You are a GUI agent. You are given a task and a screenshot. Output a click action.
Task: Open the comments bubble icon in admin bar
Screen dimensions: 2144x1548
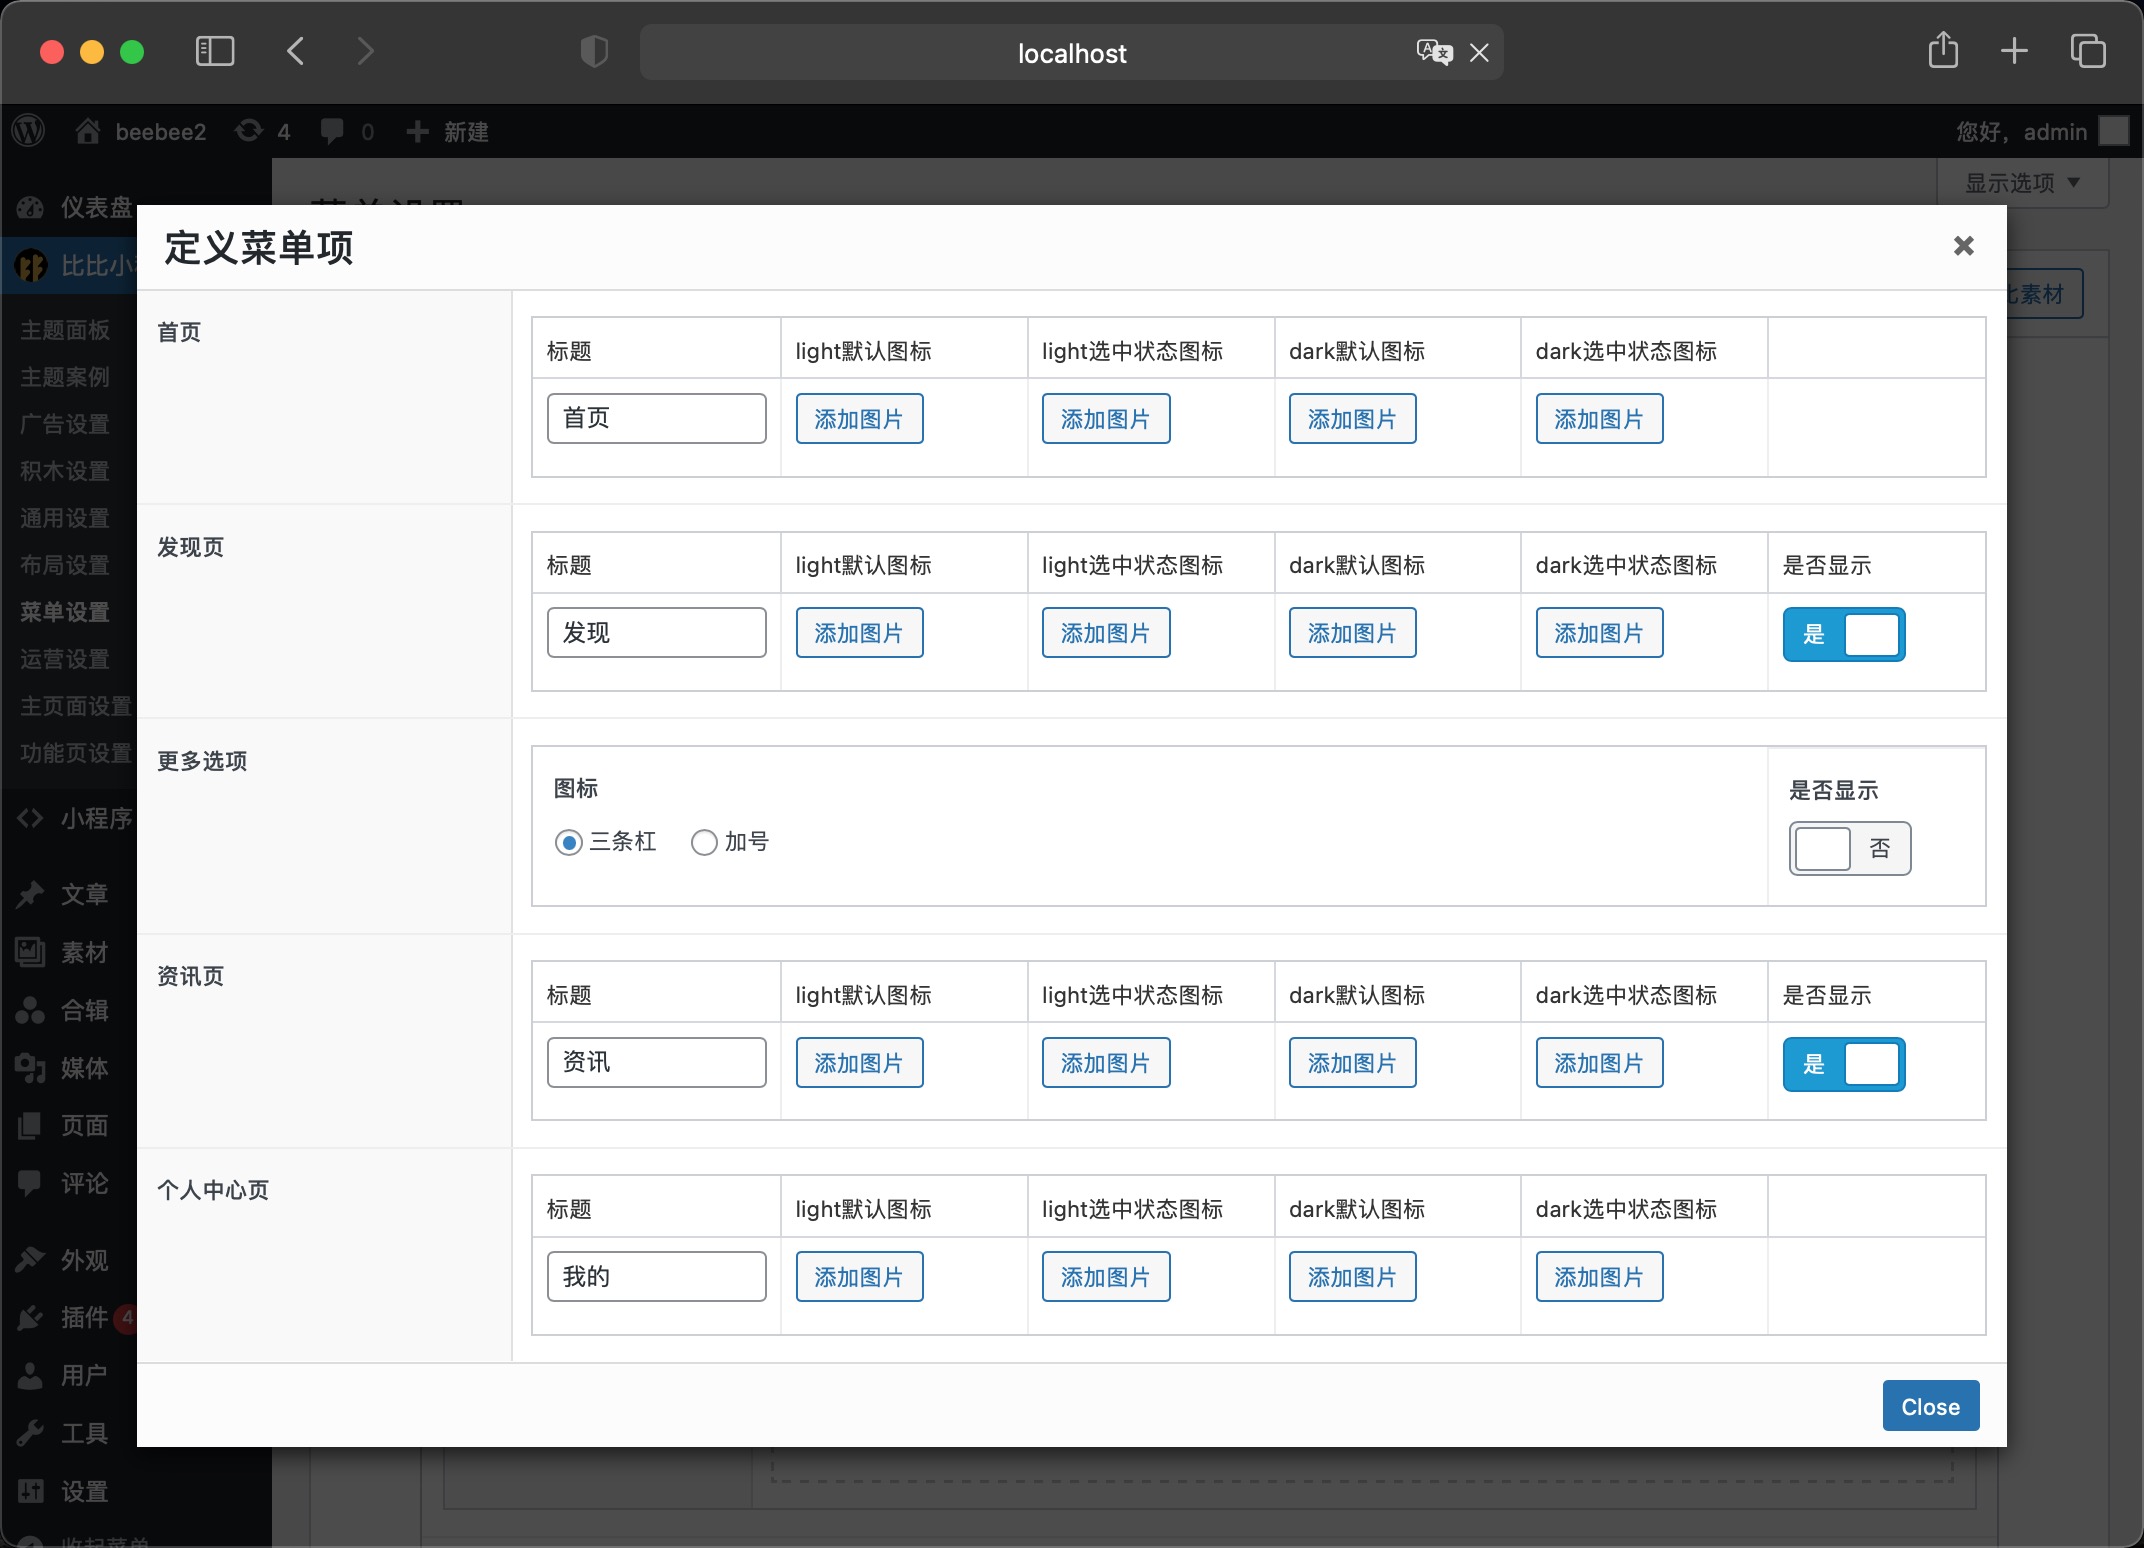point(332,131)
